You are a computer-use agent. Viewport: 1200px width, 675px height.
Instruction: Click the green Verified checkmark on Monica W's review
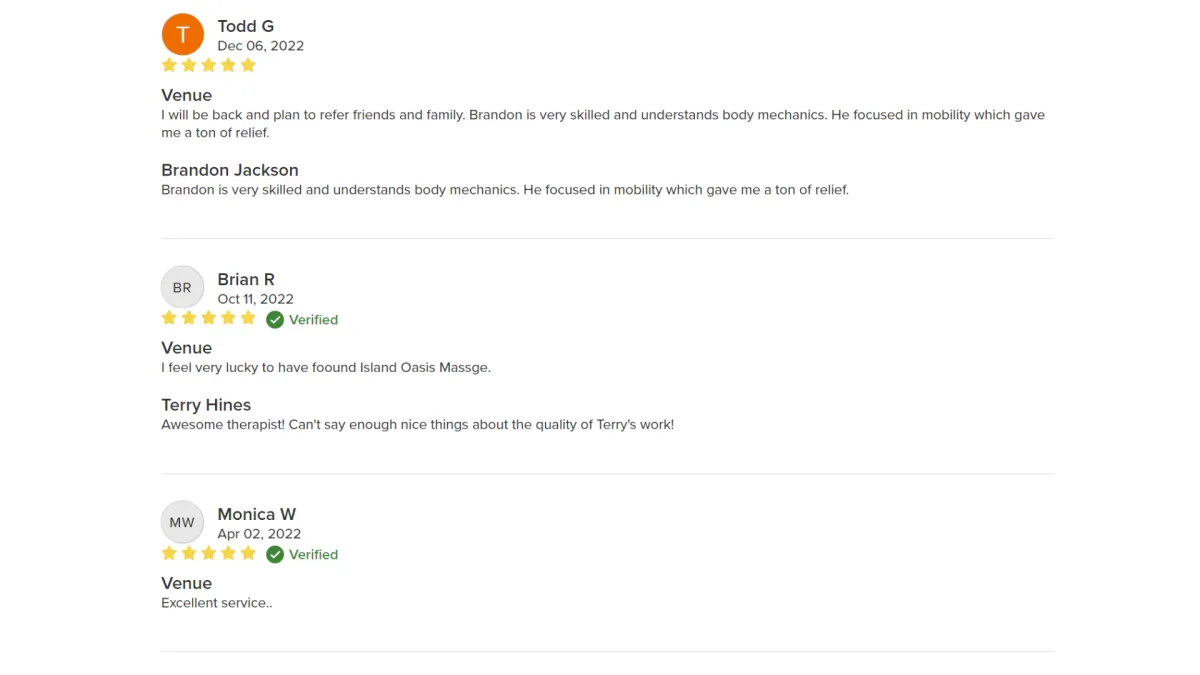[x=275, y=555]
